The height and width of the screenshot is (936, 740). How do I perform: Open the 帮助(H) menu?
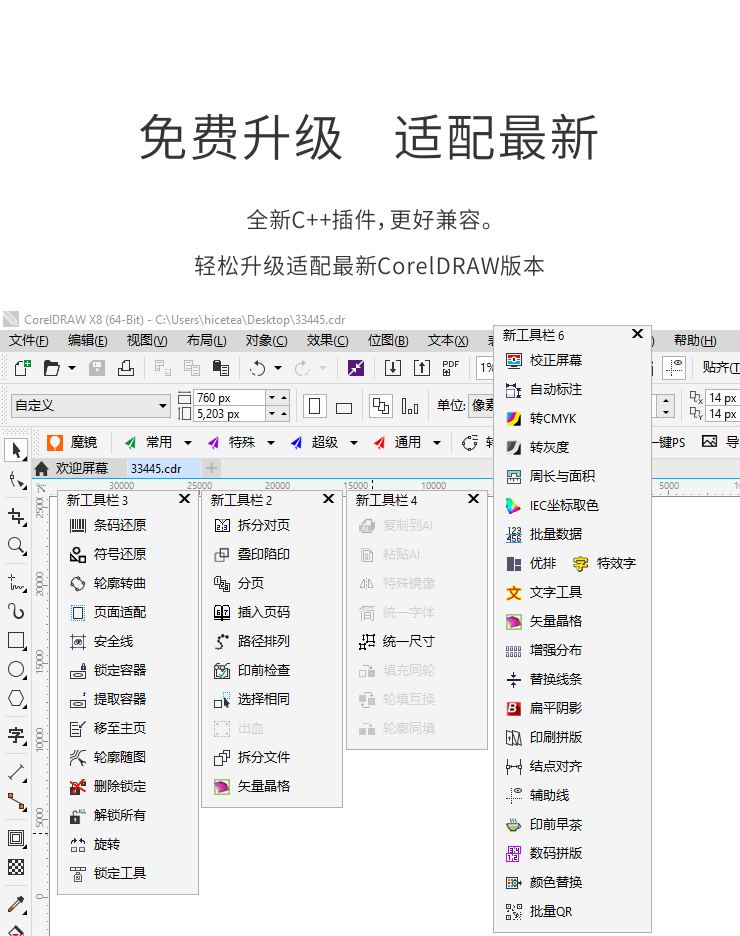[695, 340]
